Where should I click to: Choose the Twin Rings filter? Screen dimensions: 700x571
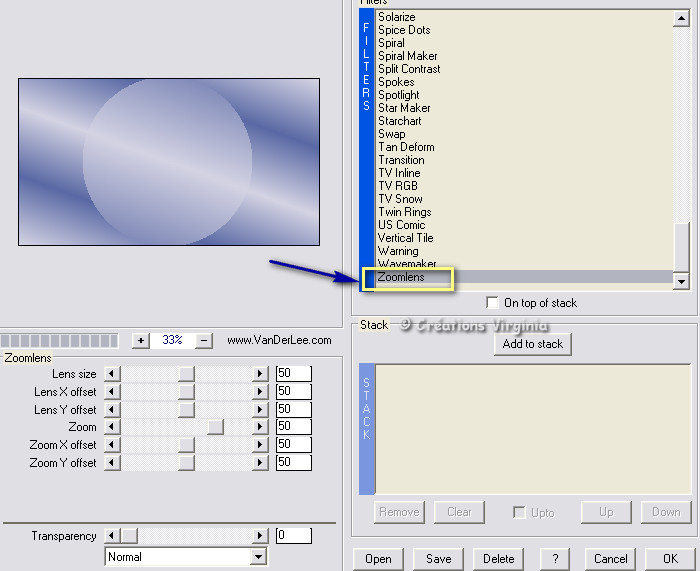tap(404, 212)
